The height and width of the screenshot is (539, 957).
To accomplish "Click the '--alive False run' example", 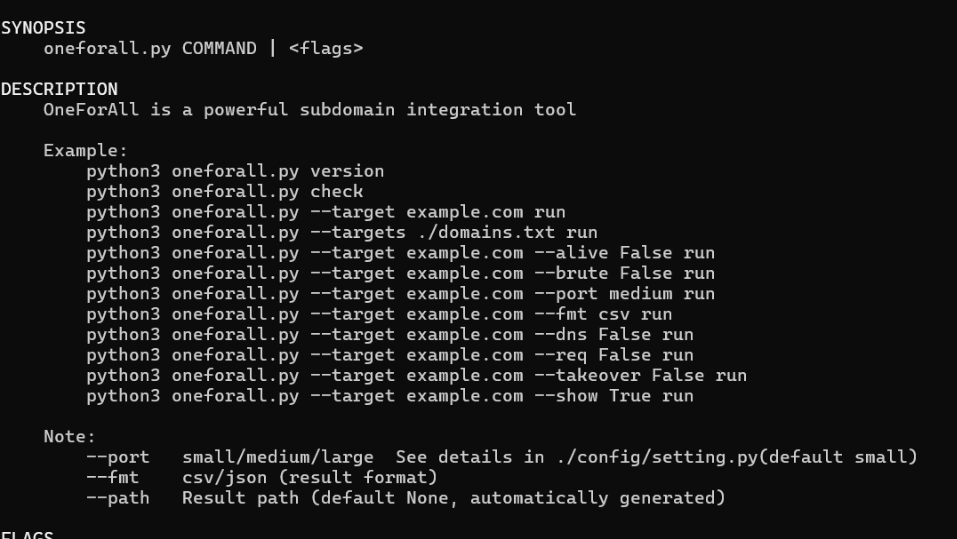I will click(400, 253).
